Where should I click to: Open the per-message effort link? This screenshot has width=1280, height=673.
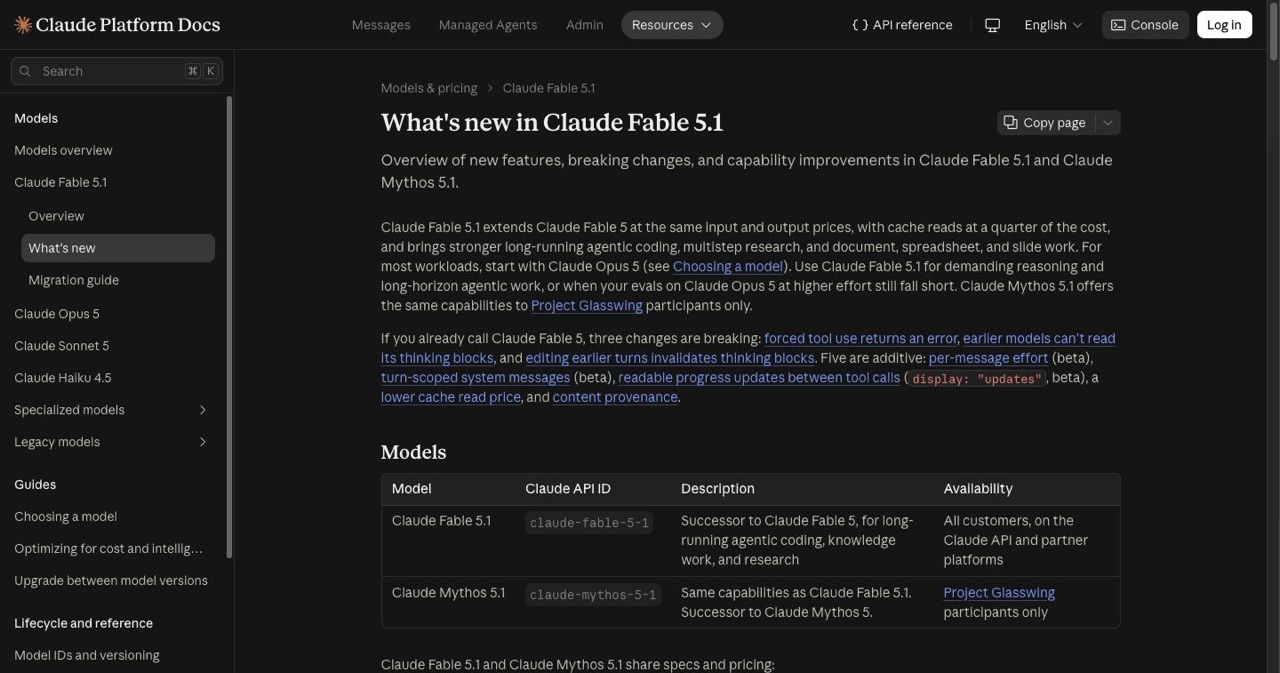[988, 358]
